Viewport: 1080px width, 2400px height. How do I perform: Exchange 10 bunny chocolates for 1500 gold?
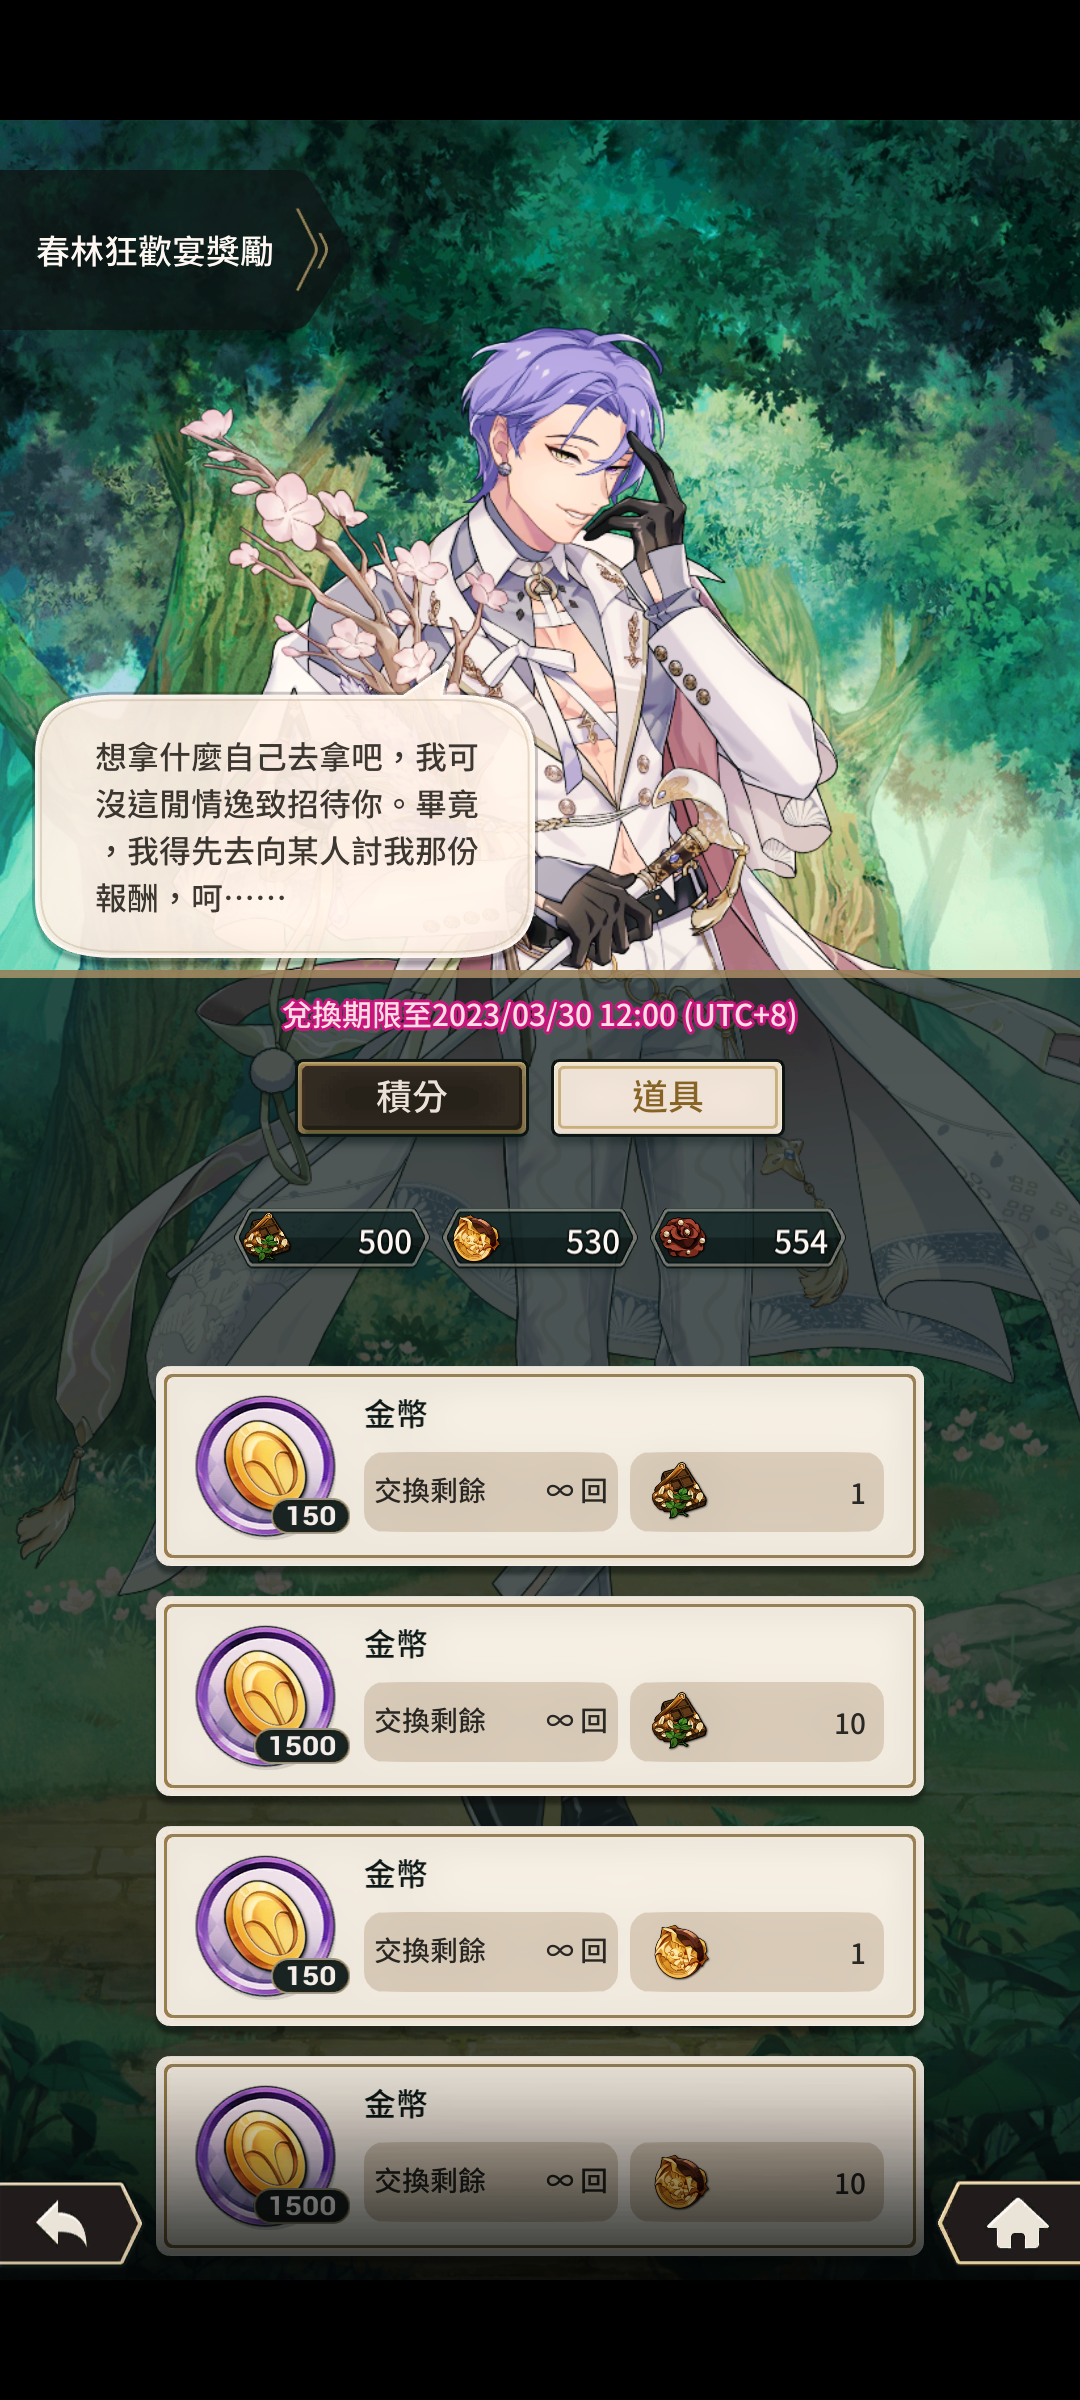tap(757, 2182)
